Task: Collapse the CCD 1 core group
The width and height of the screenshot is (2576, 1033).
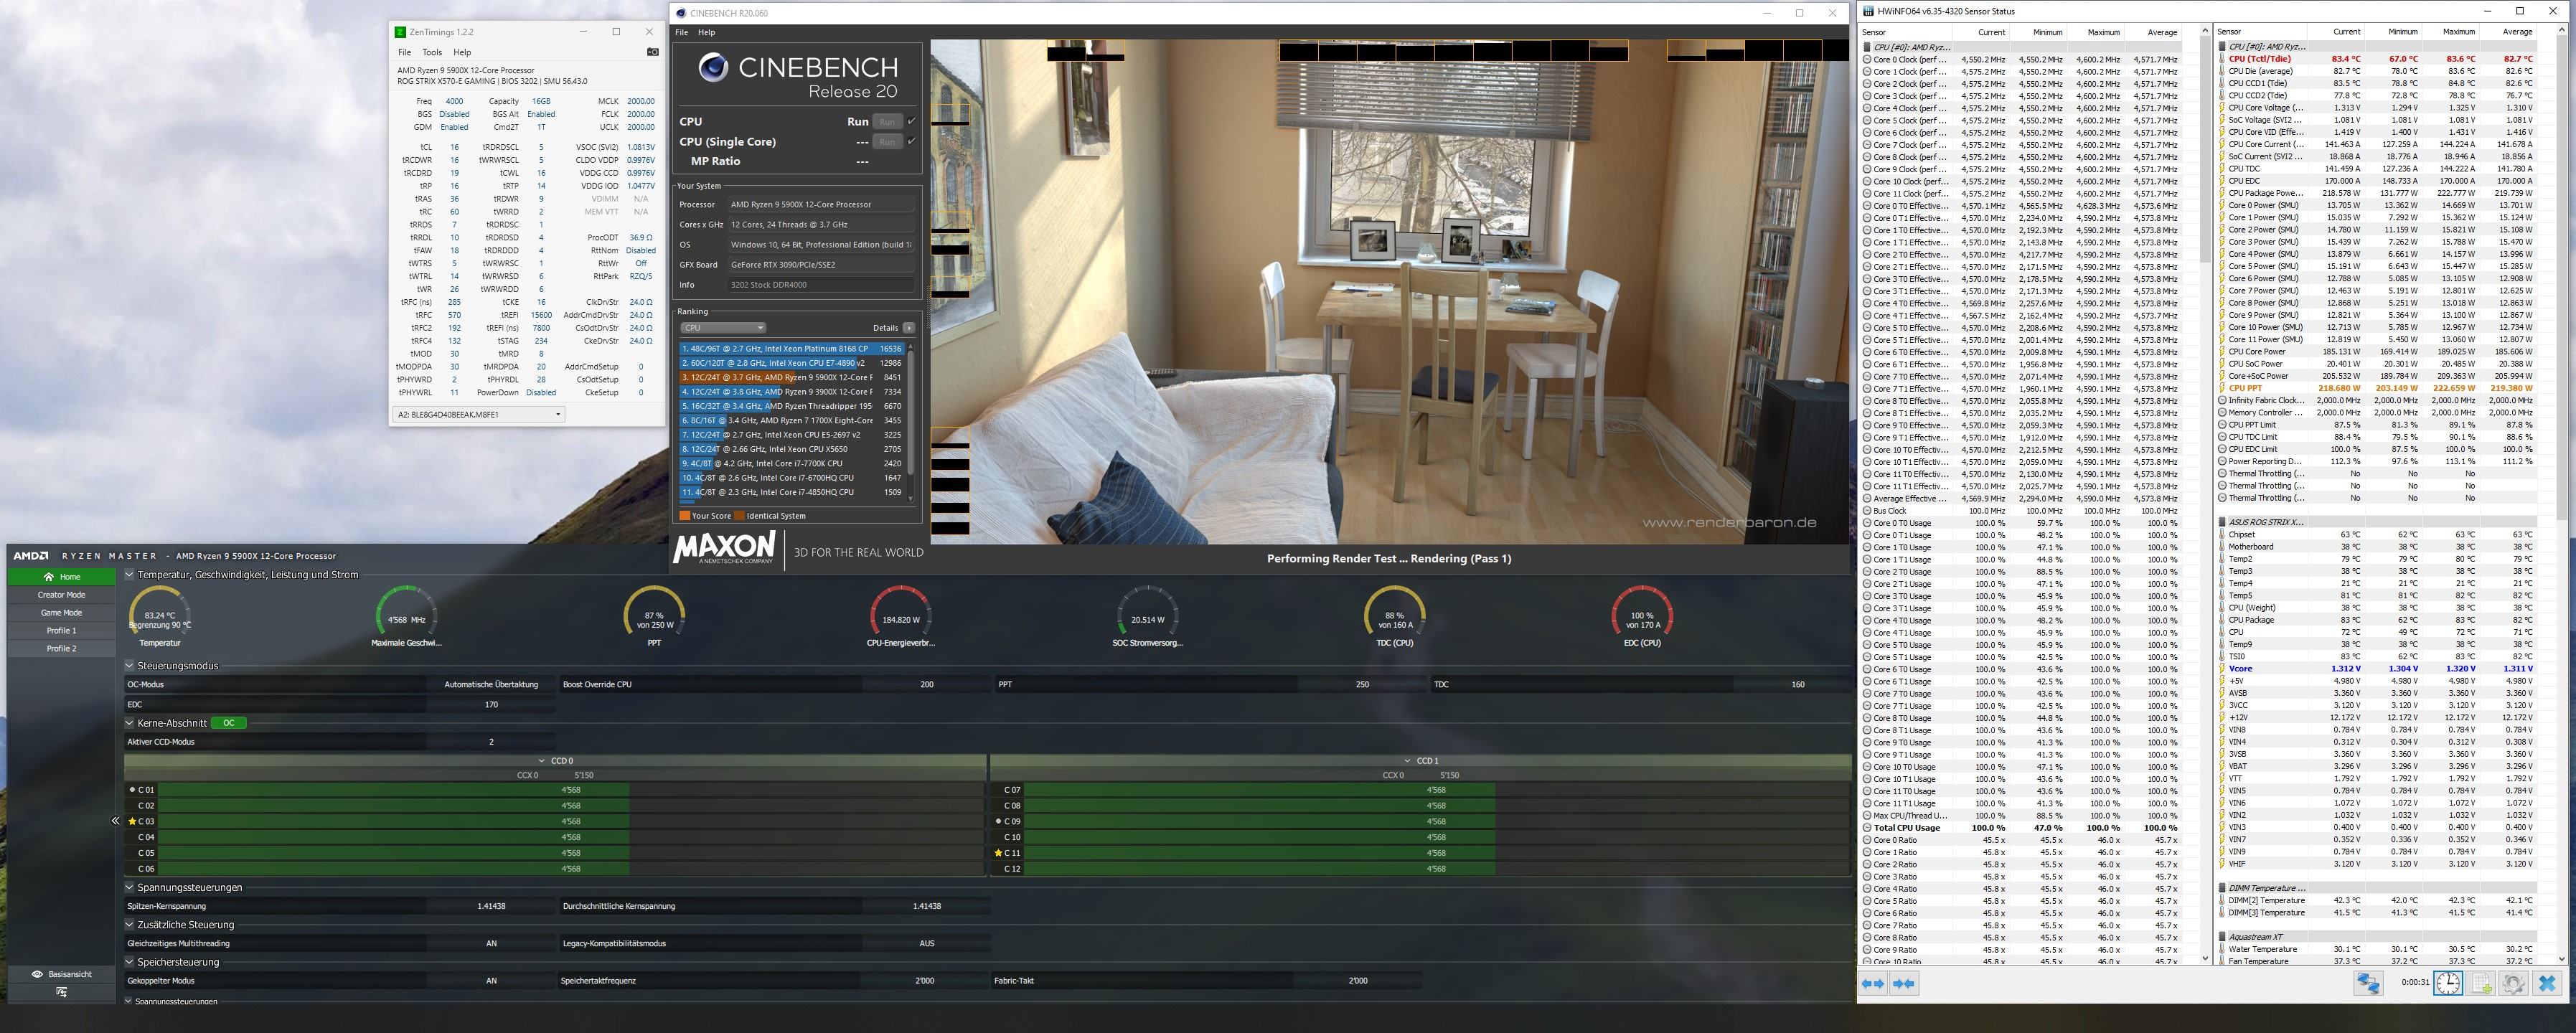Action: [1408, 761]
